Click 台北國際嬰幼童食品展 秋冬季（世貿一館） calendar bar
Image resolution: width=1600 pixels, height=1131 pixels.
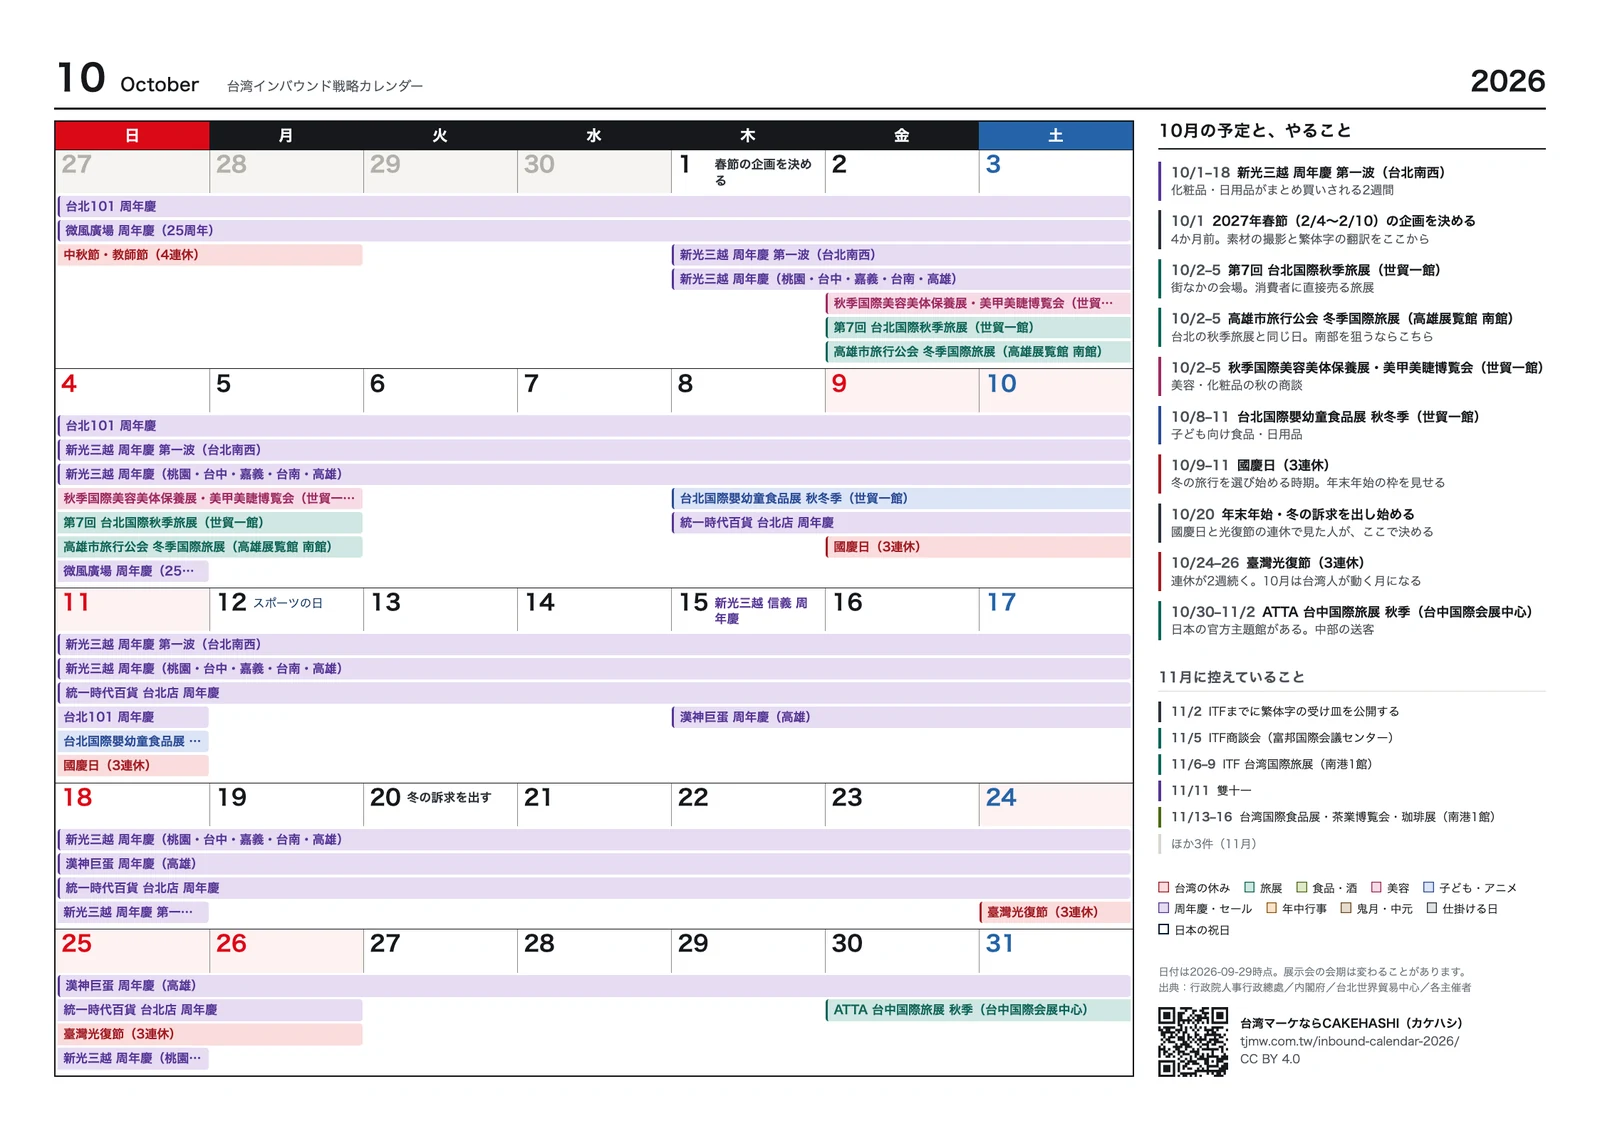[901, 498]
